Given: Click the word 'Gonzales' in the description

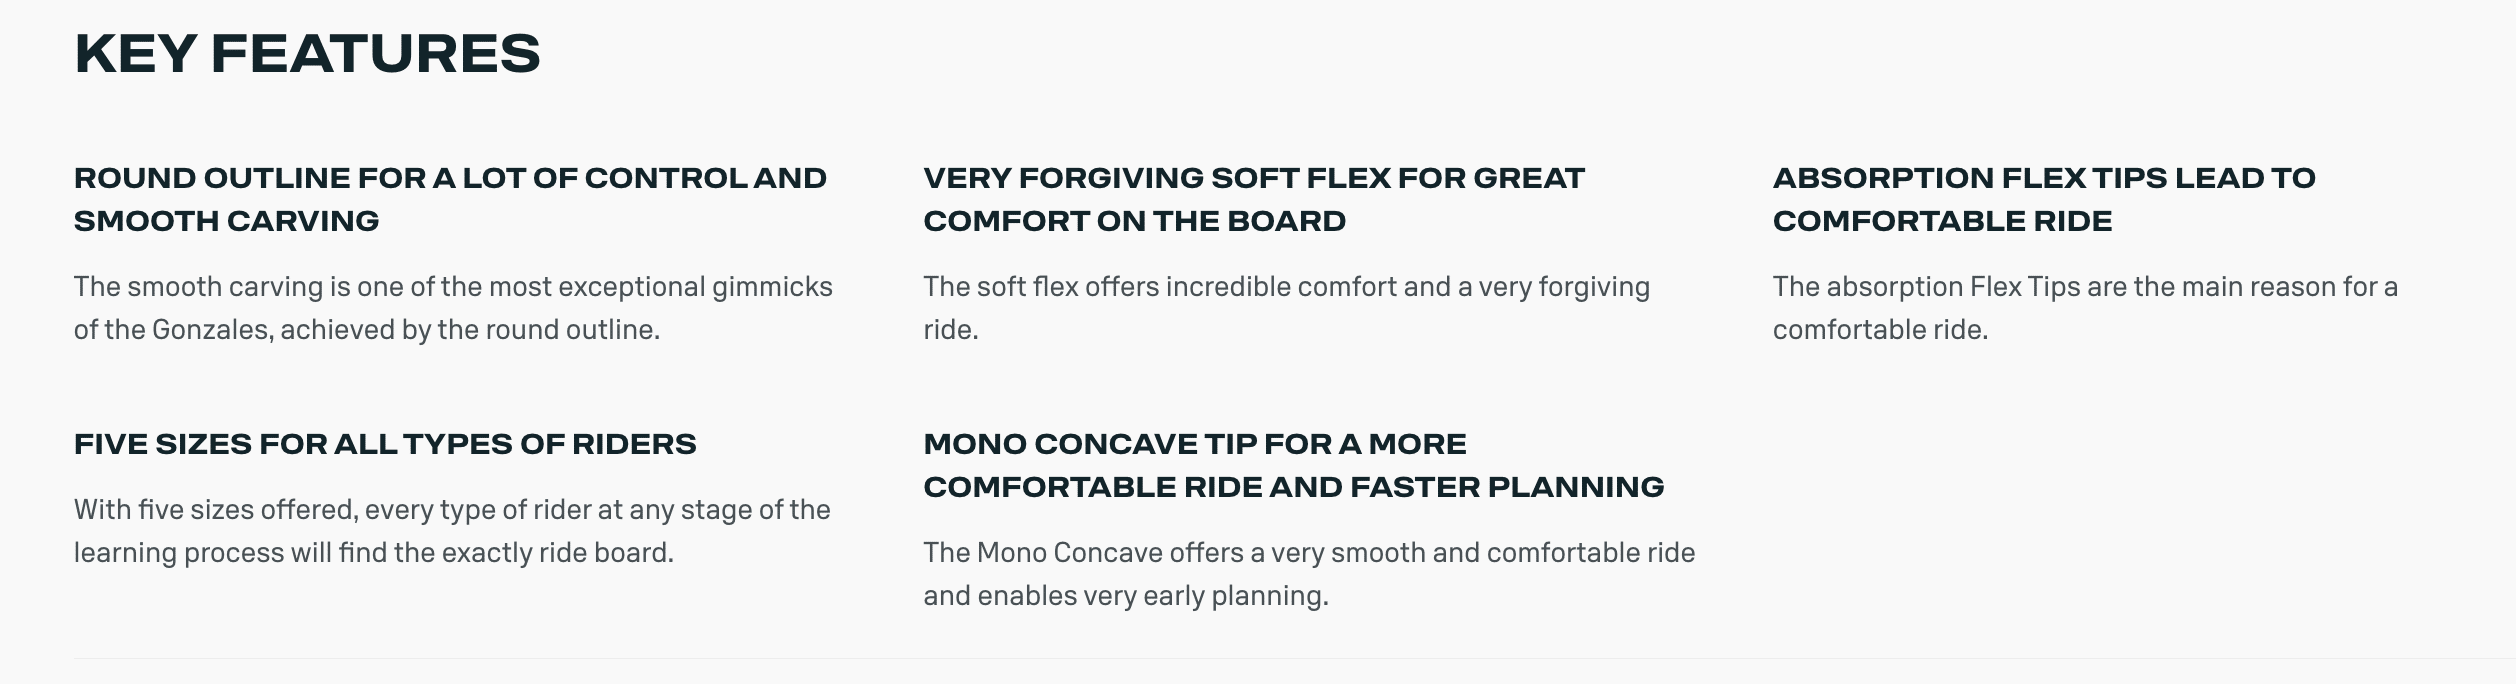Looking at the screenshot, I should [212, 330].
